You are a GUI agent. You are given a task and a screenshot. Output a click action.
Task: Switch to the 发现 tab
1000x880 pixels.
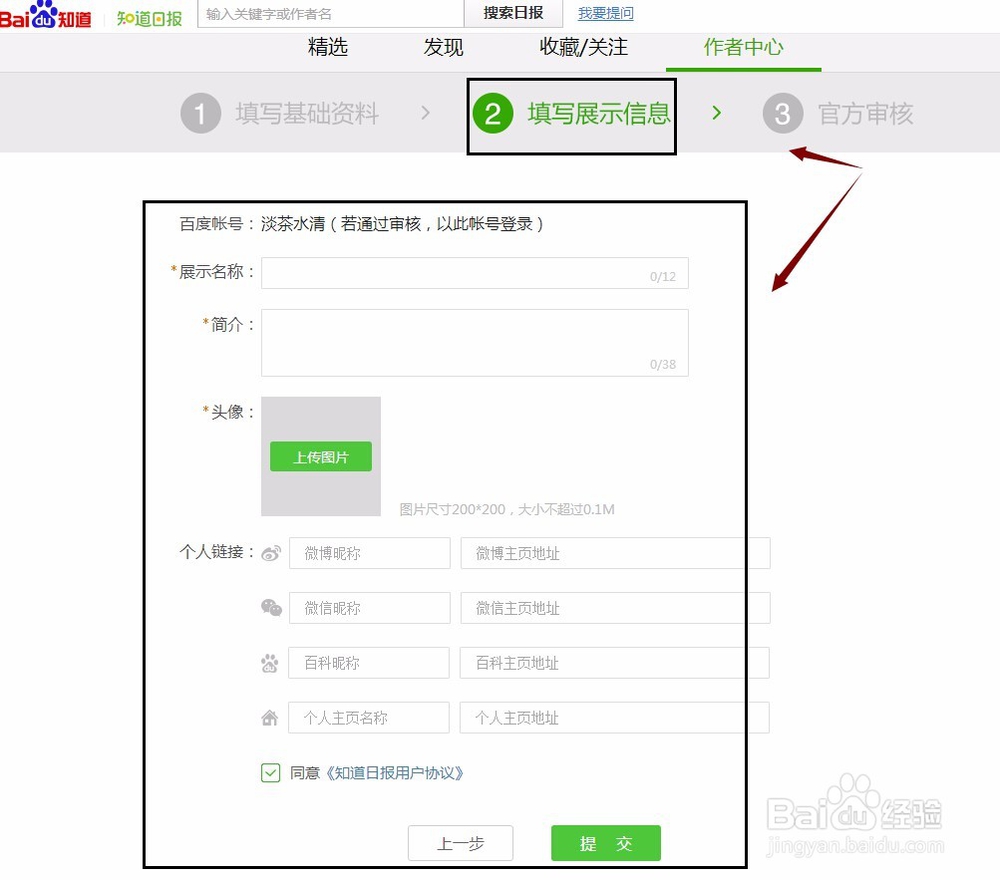(x=443, y=47)
